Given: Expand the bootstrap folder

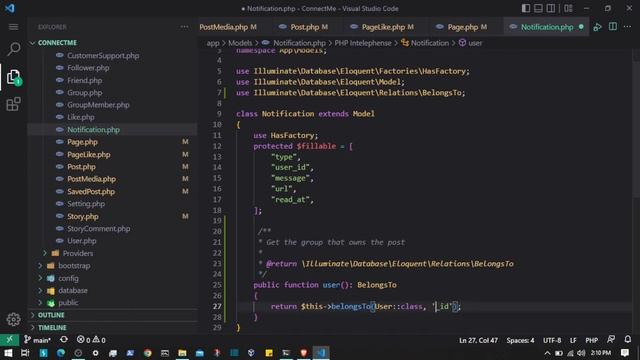Looking at the screenshot, I should click(74, 266).
